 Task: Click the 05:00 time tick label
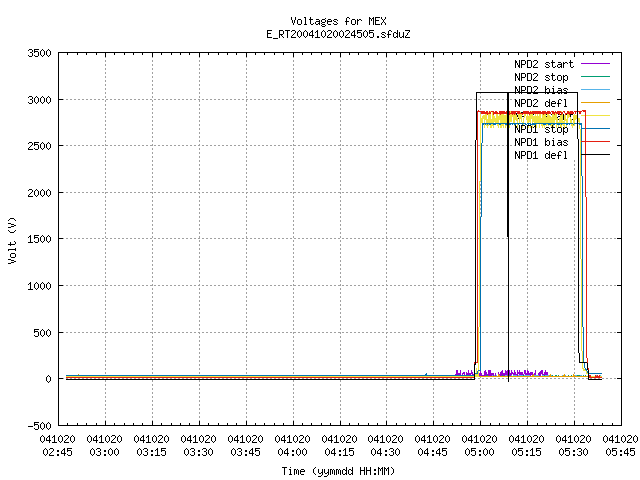pos(479,452)
